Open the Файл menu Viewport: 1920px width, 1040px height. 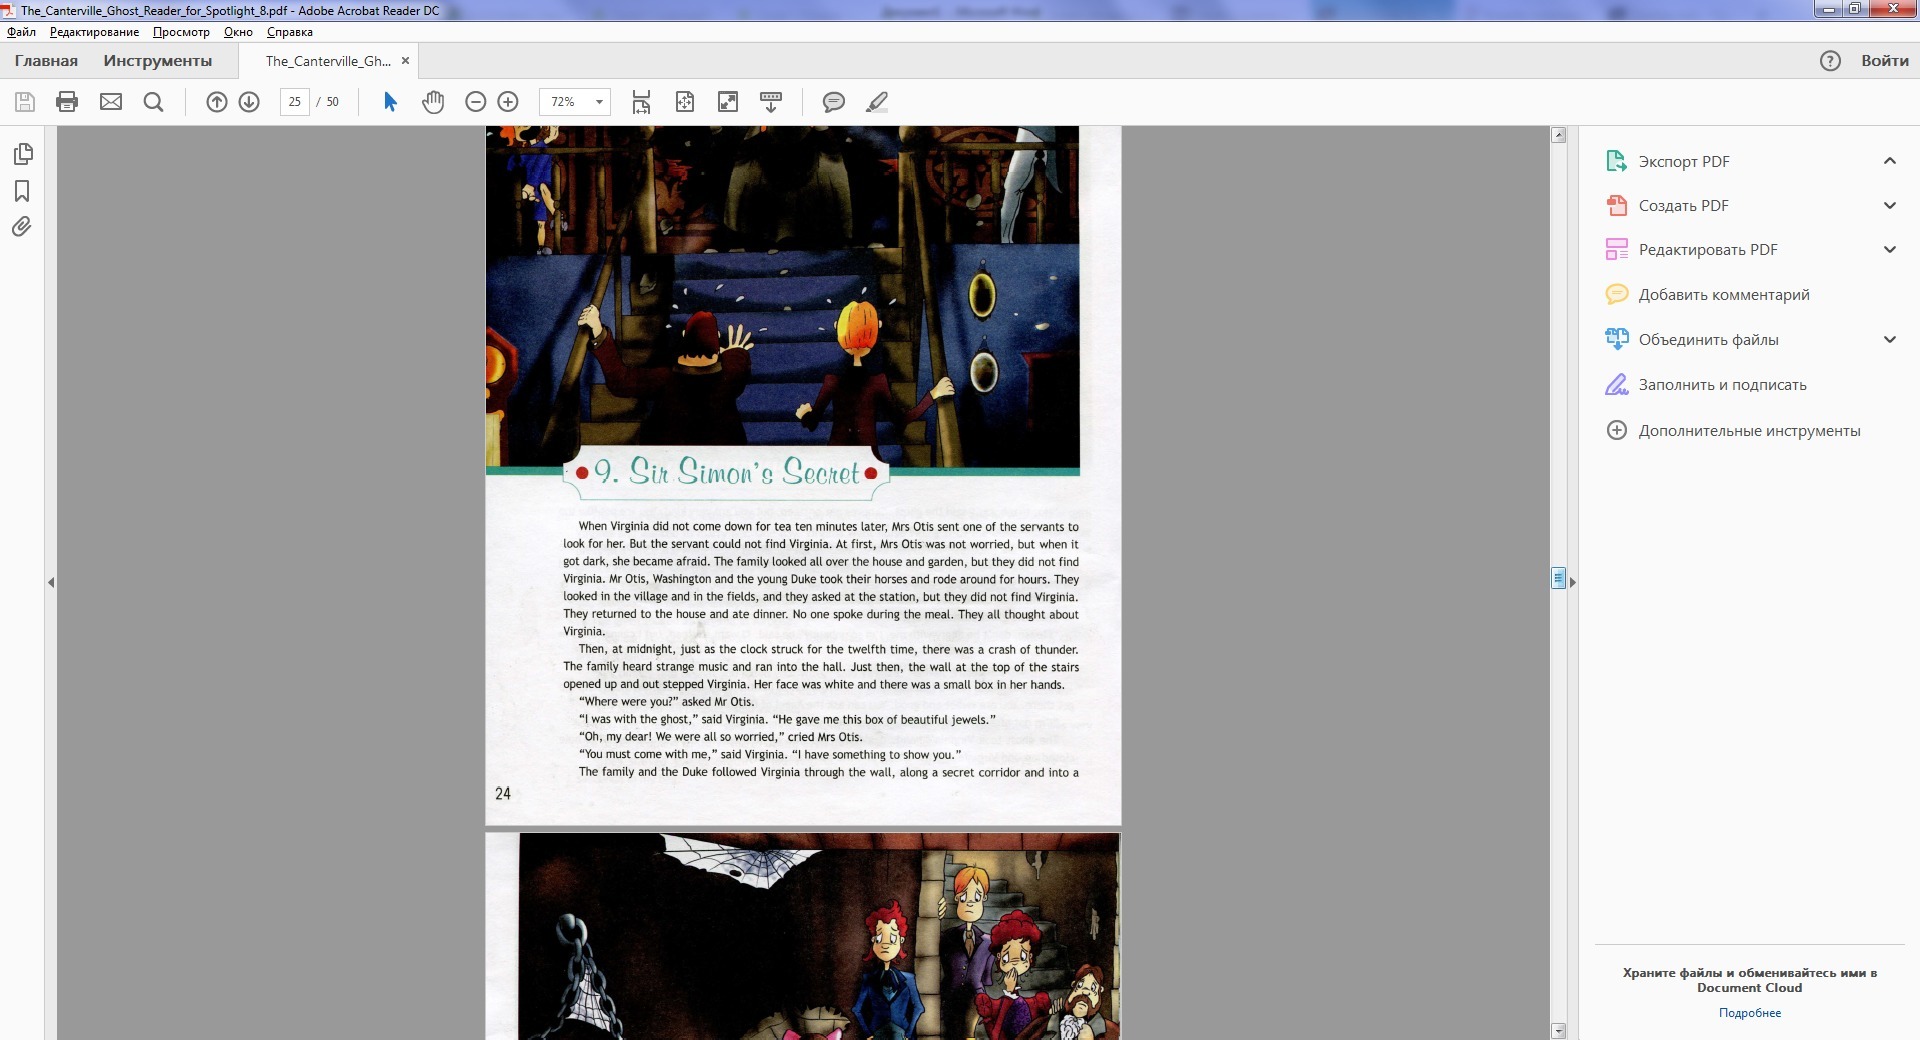pyautogui.click(x=21, y=32)
